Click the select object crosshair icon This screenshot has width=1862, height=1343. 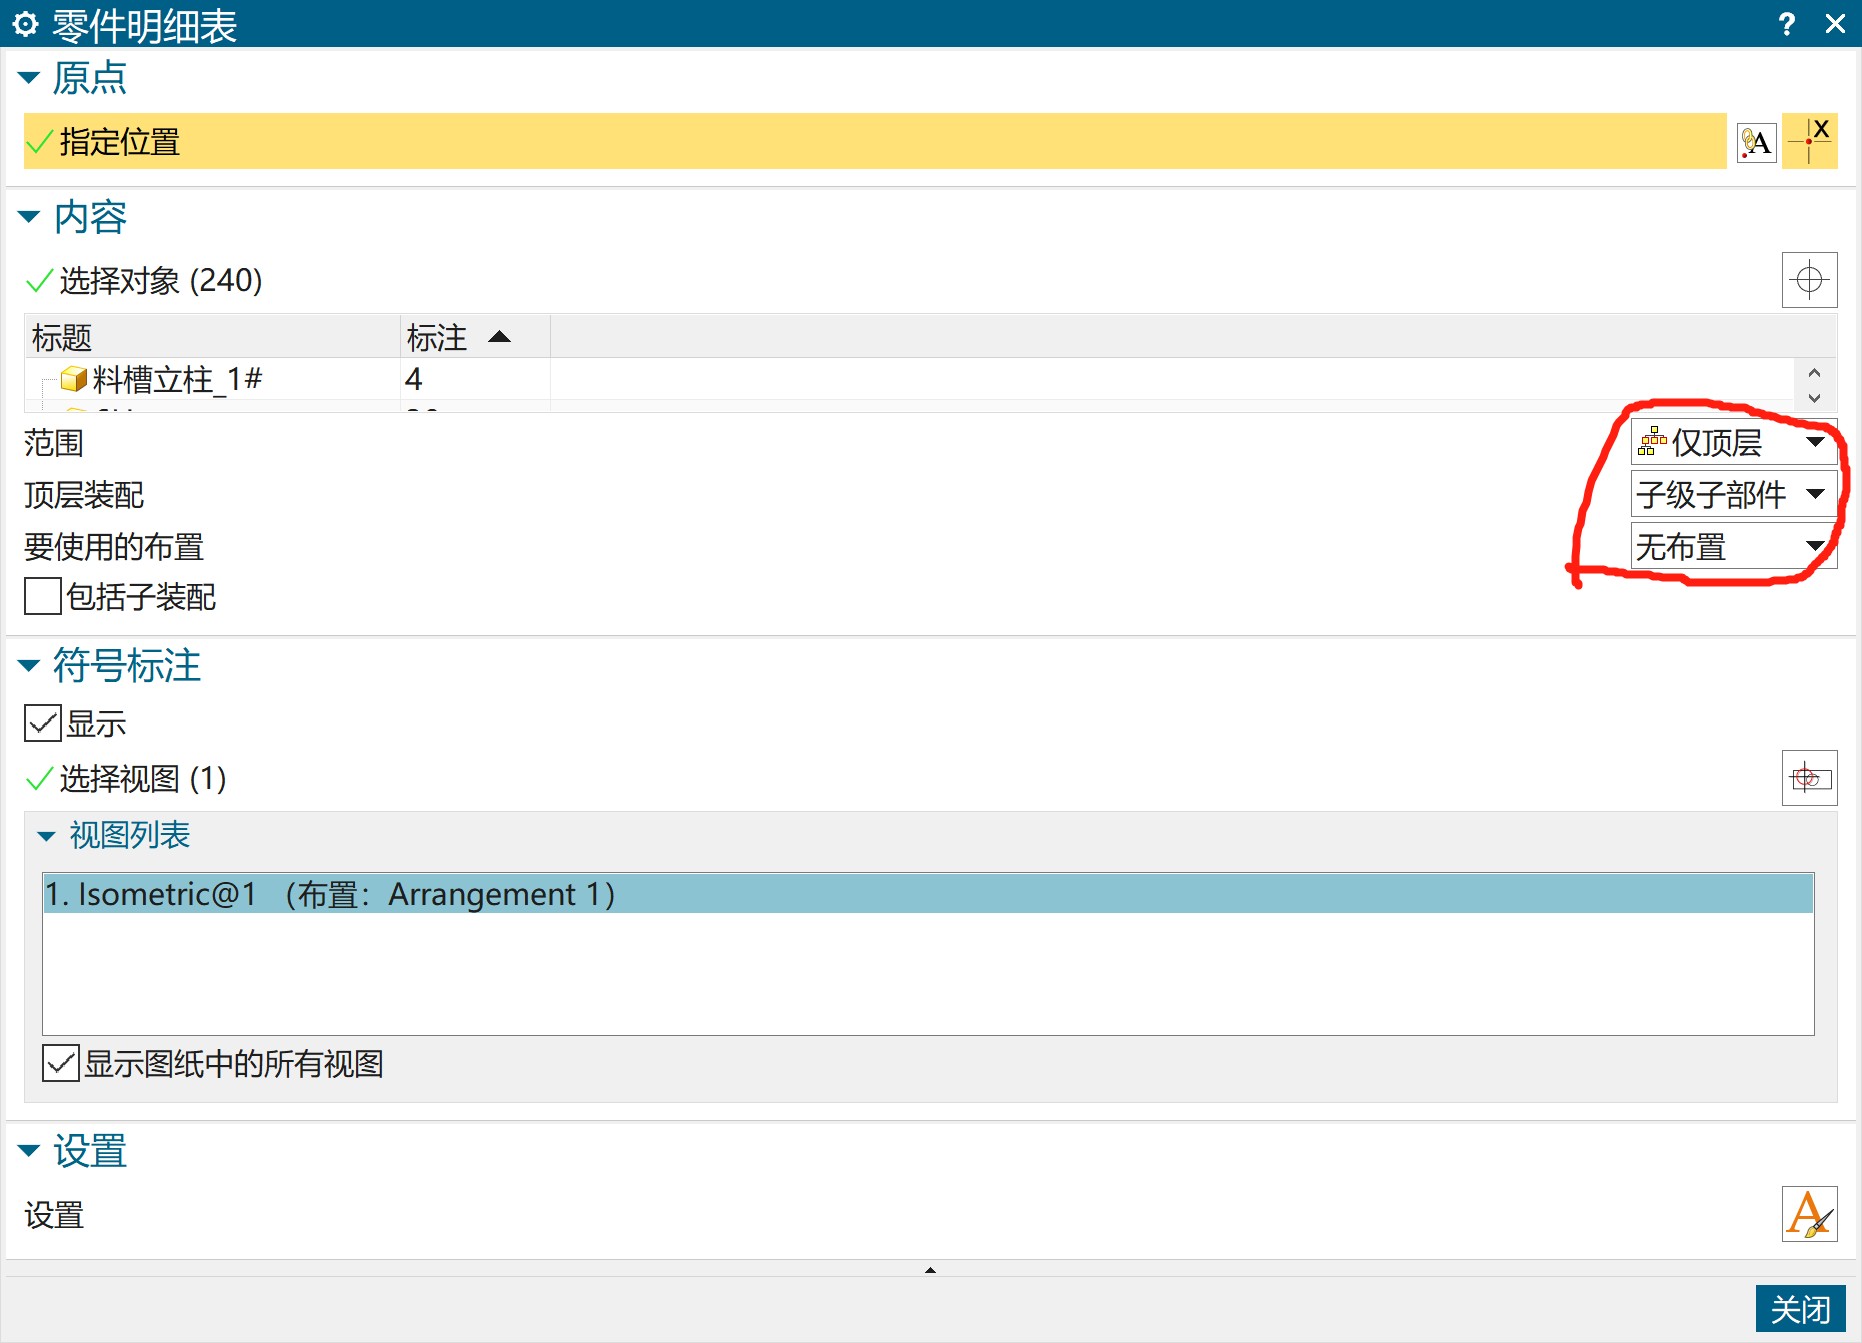pyautogui.click(x=1810, y=280)
